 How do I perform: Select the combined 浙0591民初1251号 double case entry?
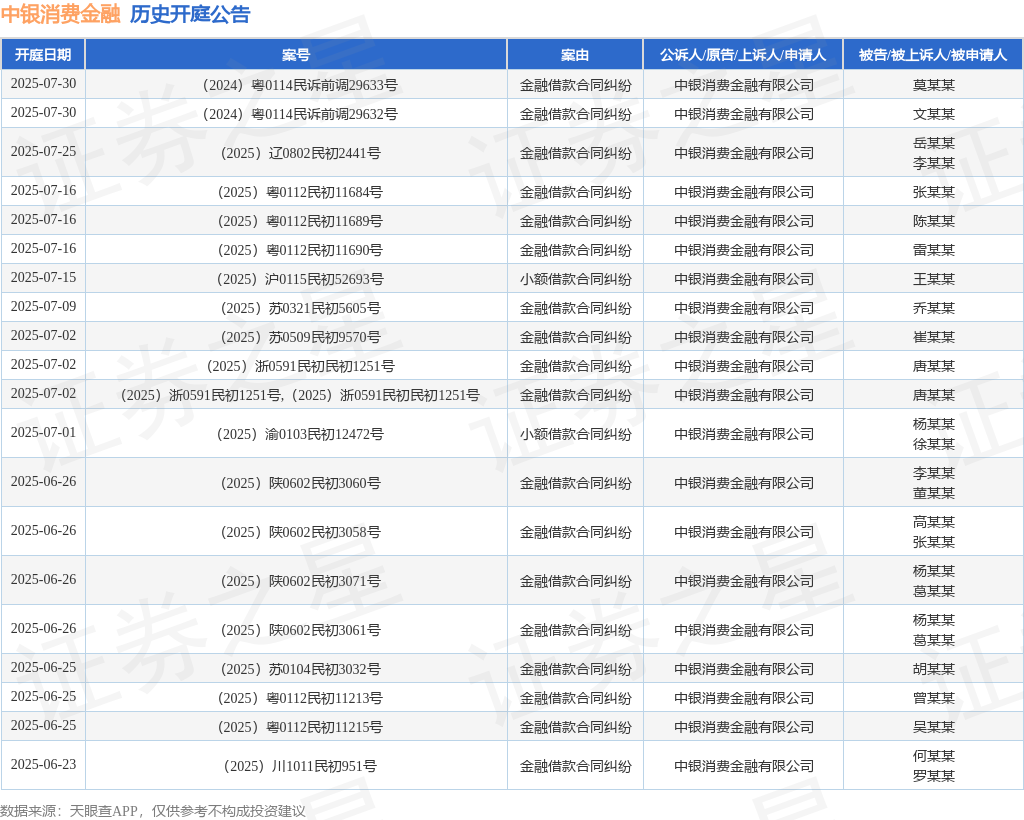coord(300,395)
